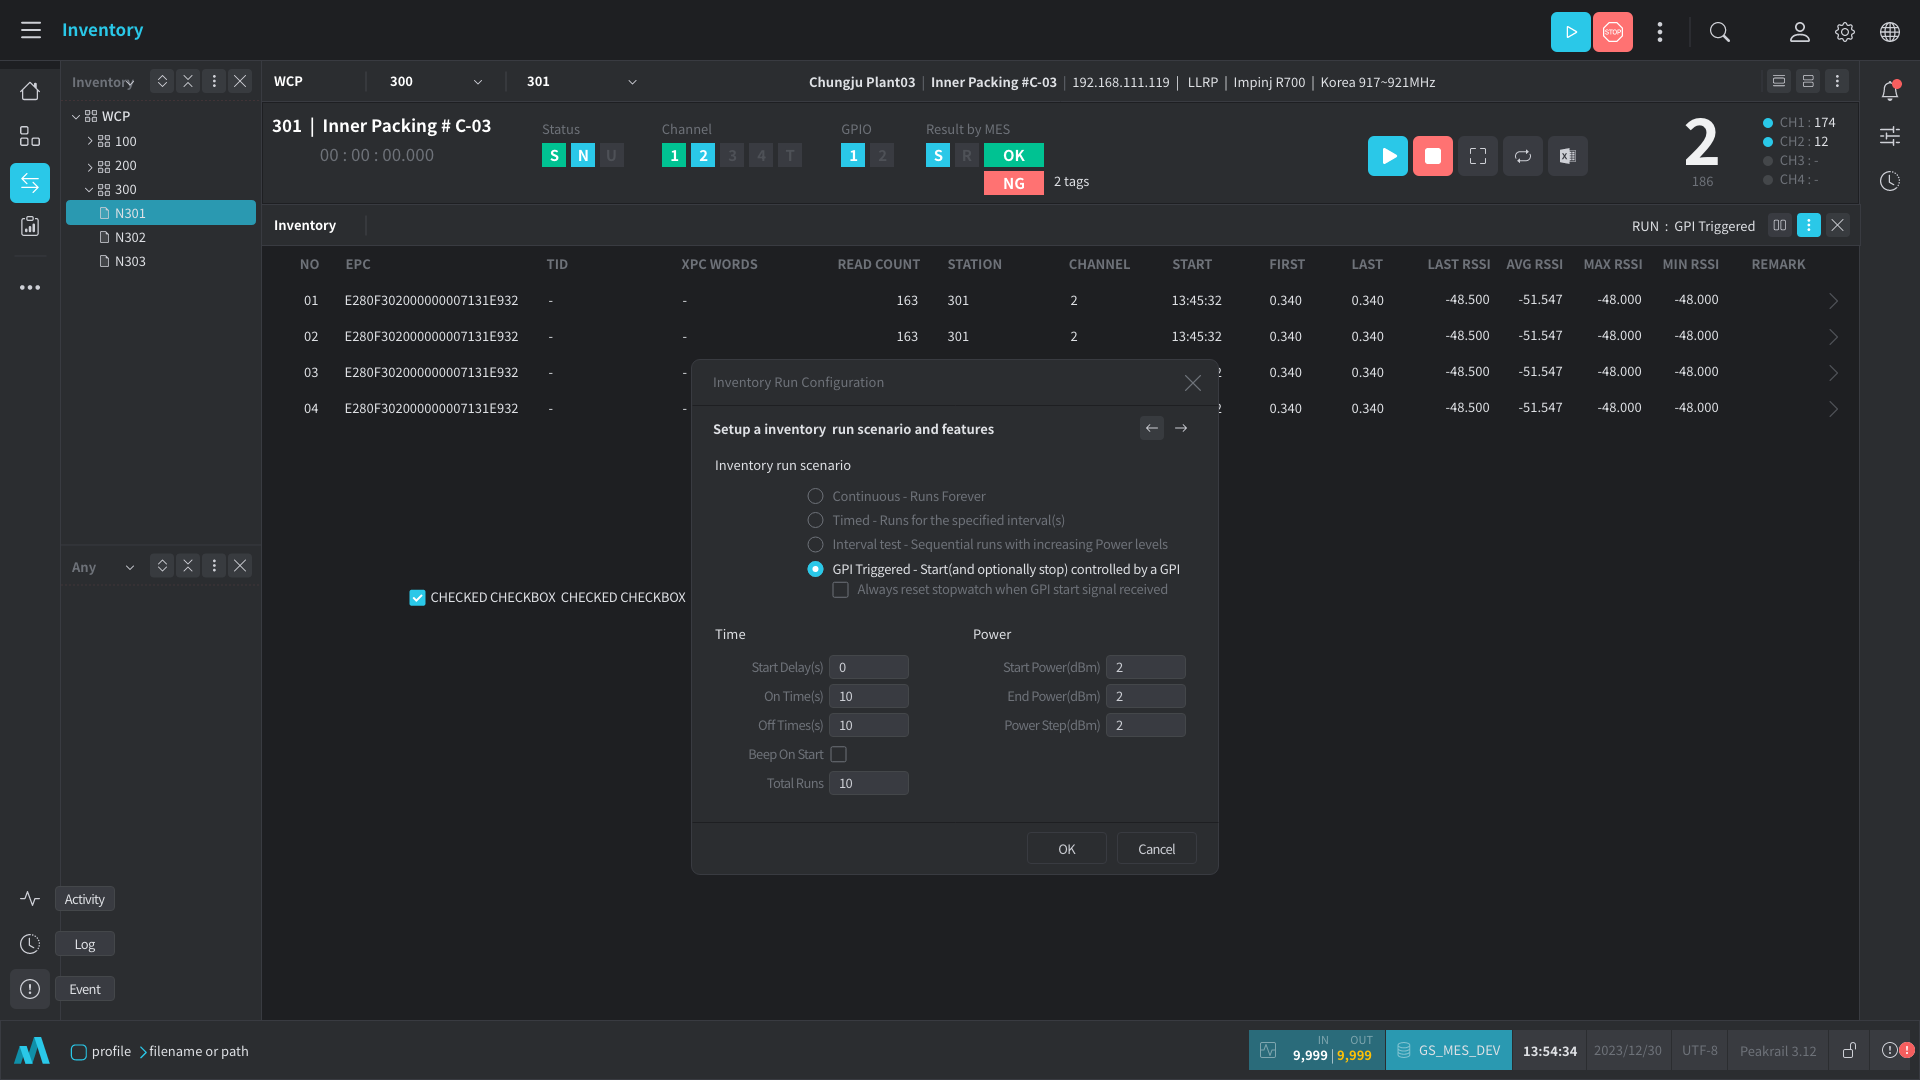The width and height of the screenshot is (1920, 1080).
Task: Click the Start Delay(s) input field
Action: click(868, 667)
